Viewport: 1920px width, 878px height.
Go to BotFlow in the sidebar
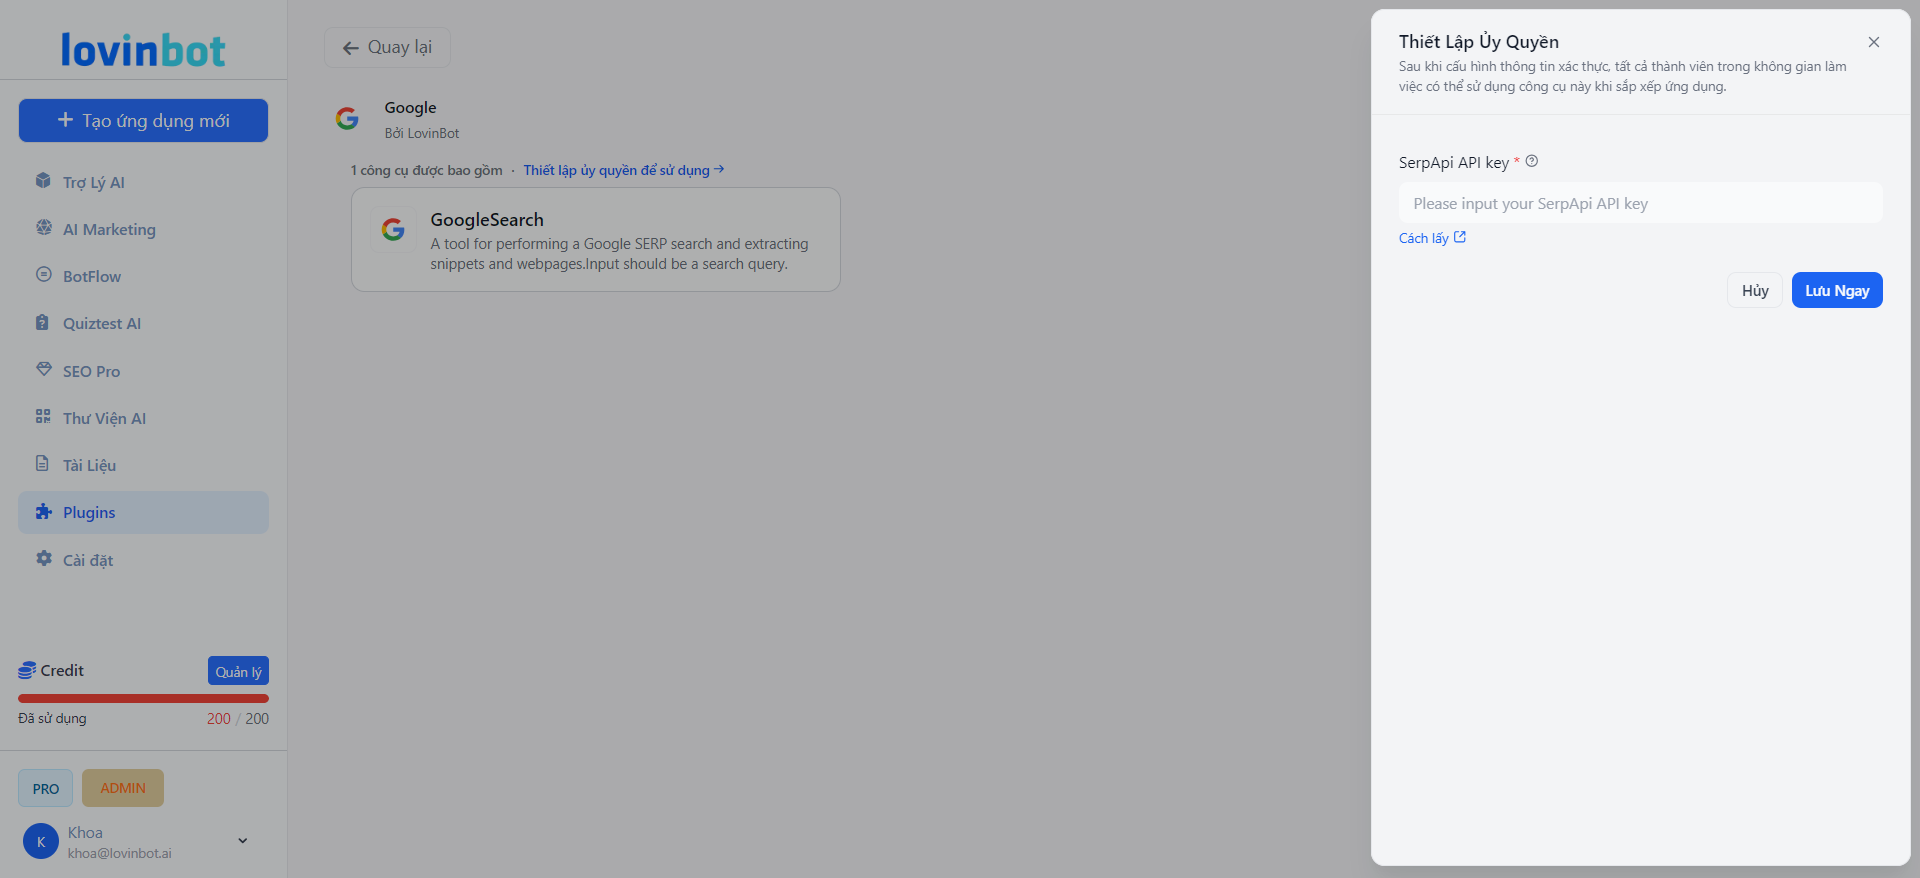click(92, 276)
